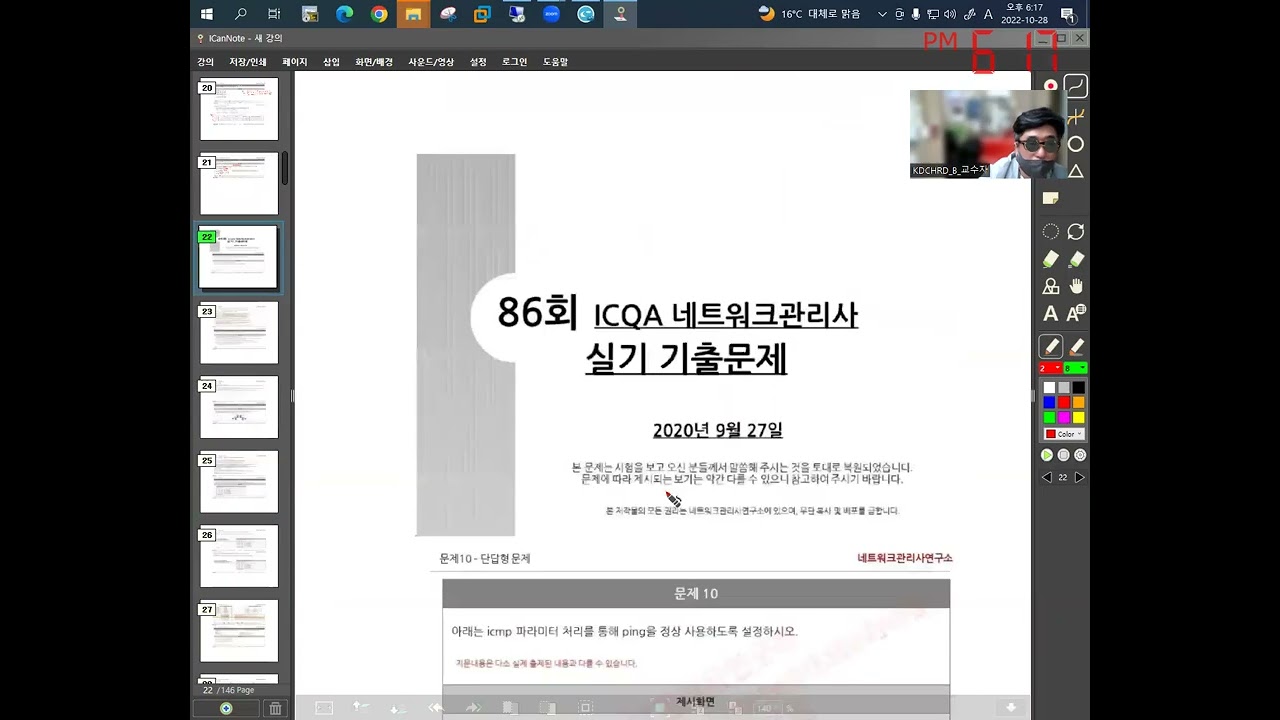Go to the next page arrow
This screenshot has width=1280, height=720.
(1079, 478)
